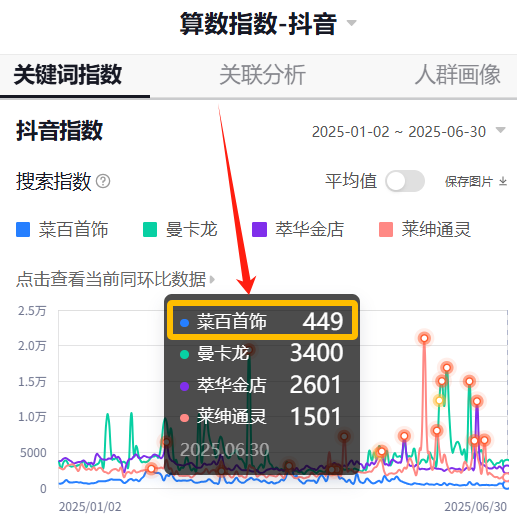This screenshot has height=523, width=517.
Task: Click 保存图片 download button
Action: [x=476, y=182]
